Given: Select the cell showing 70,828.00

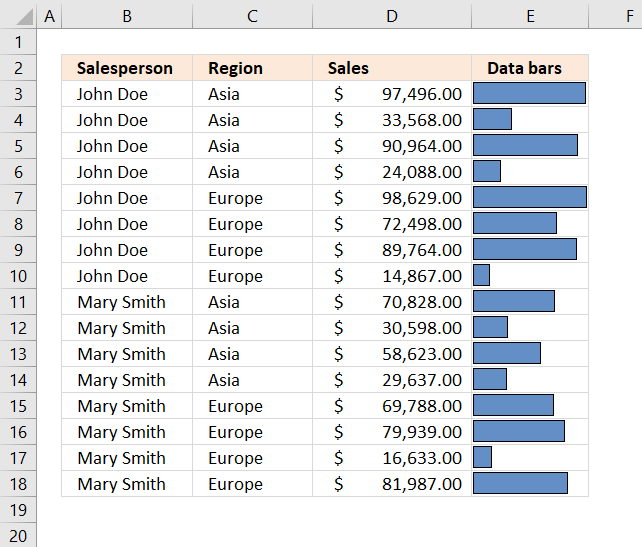Looking at the screenshot, I should pos(392,302).
